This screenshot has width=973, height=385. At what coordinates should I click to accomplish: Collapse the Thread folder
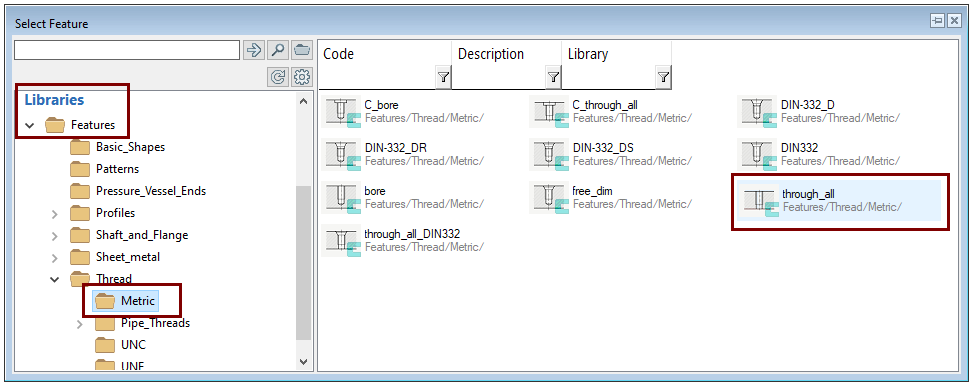point(55,279)
